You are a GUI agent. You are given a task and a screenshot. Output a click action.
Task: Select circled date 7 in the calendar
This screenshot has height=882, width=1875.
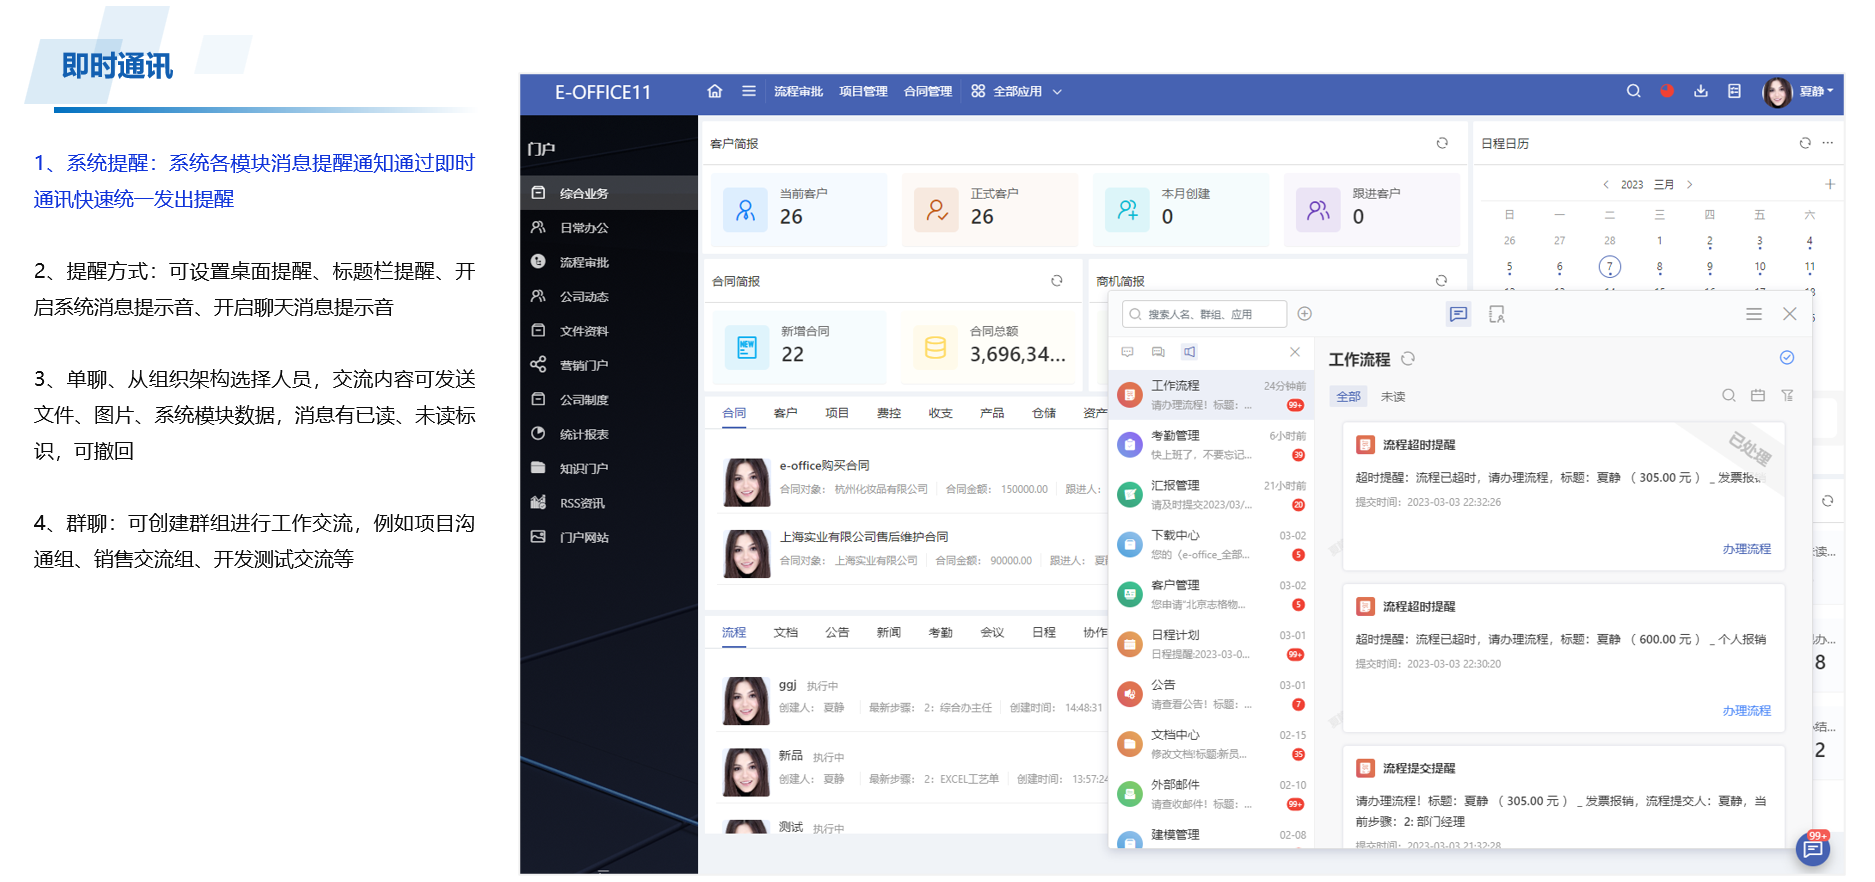(1609, 267)
